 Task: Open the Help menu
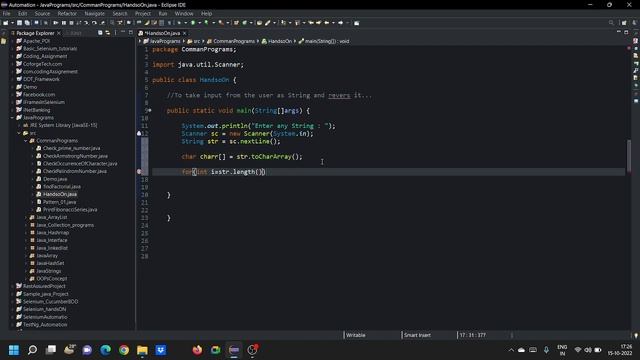207,13
